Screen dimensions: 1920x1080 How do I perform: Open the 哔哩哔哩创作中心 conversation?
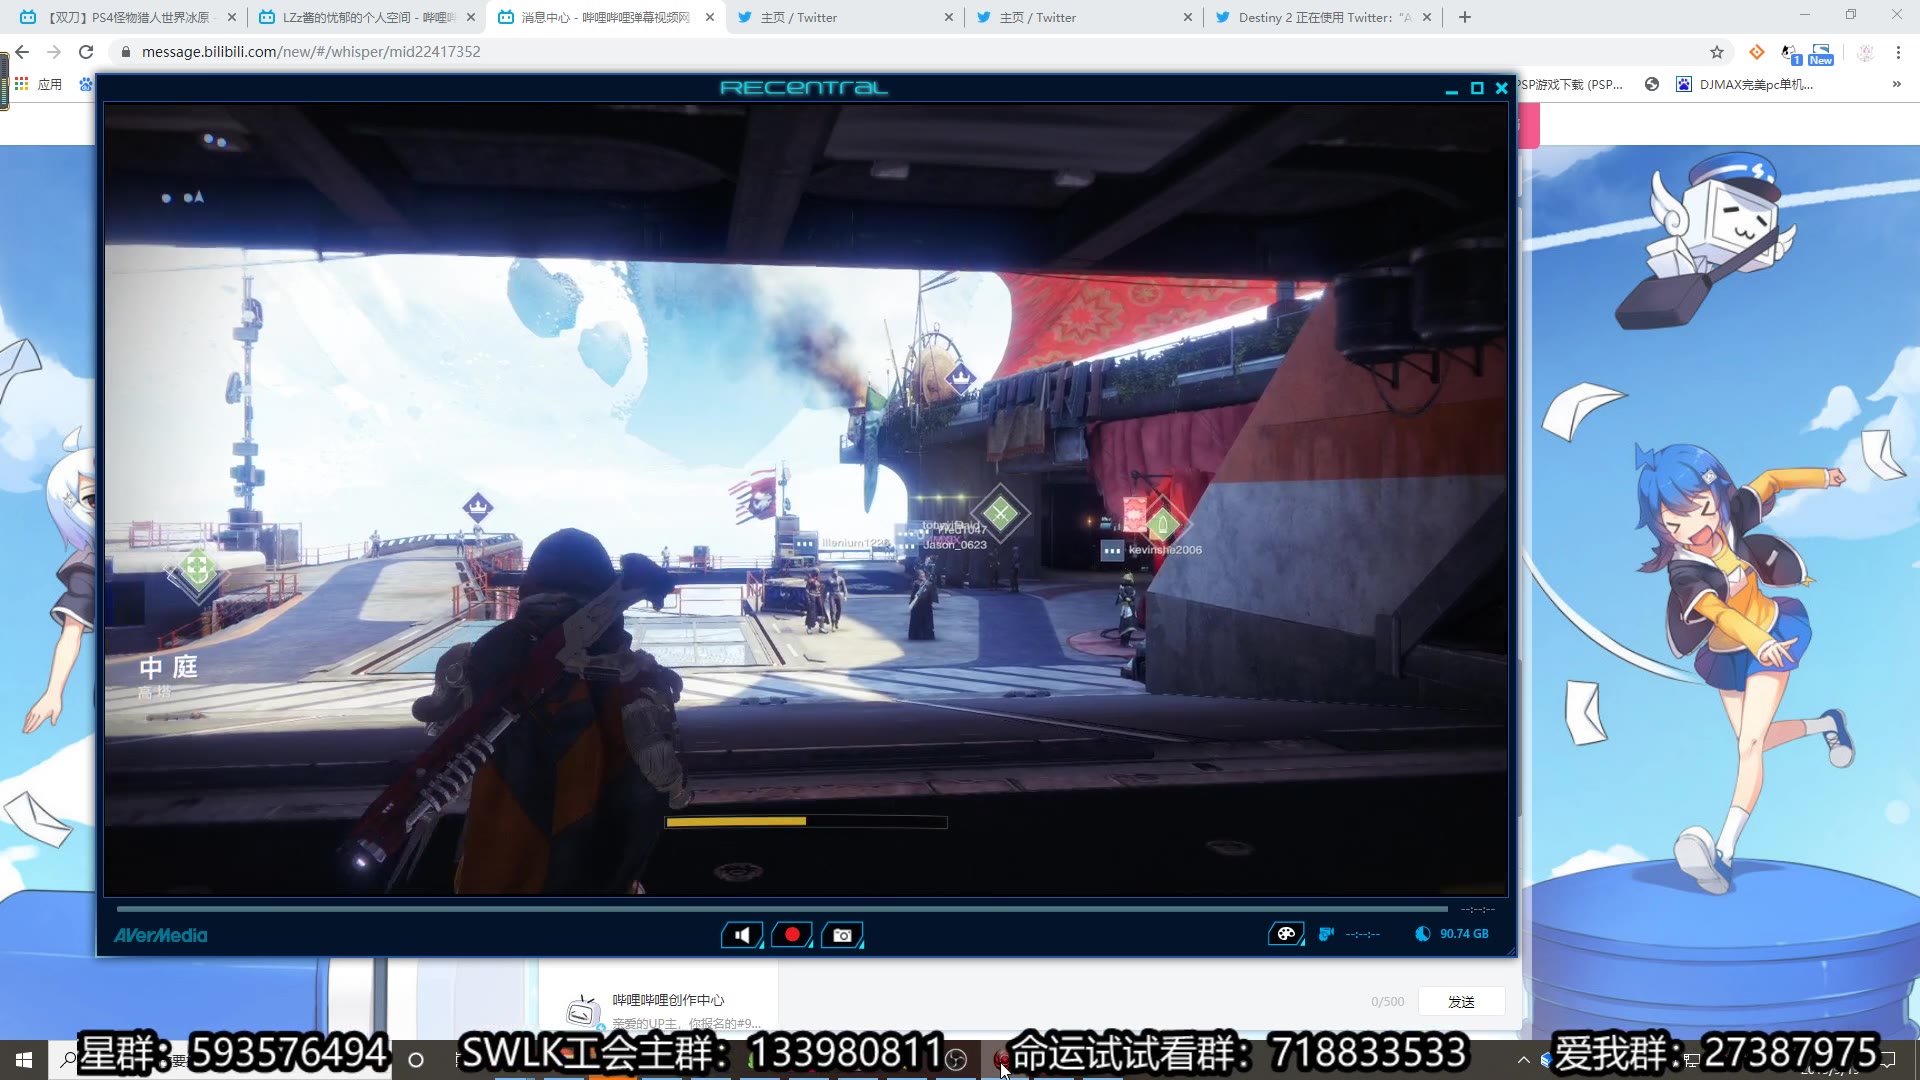(660, 1009)
